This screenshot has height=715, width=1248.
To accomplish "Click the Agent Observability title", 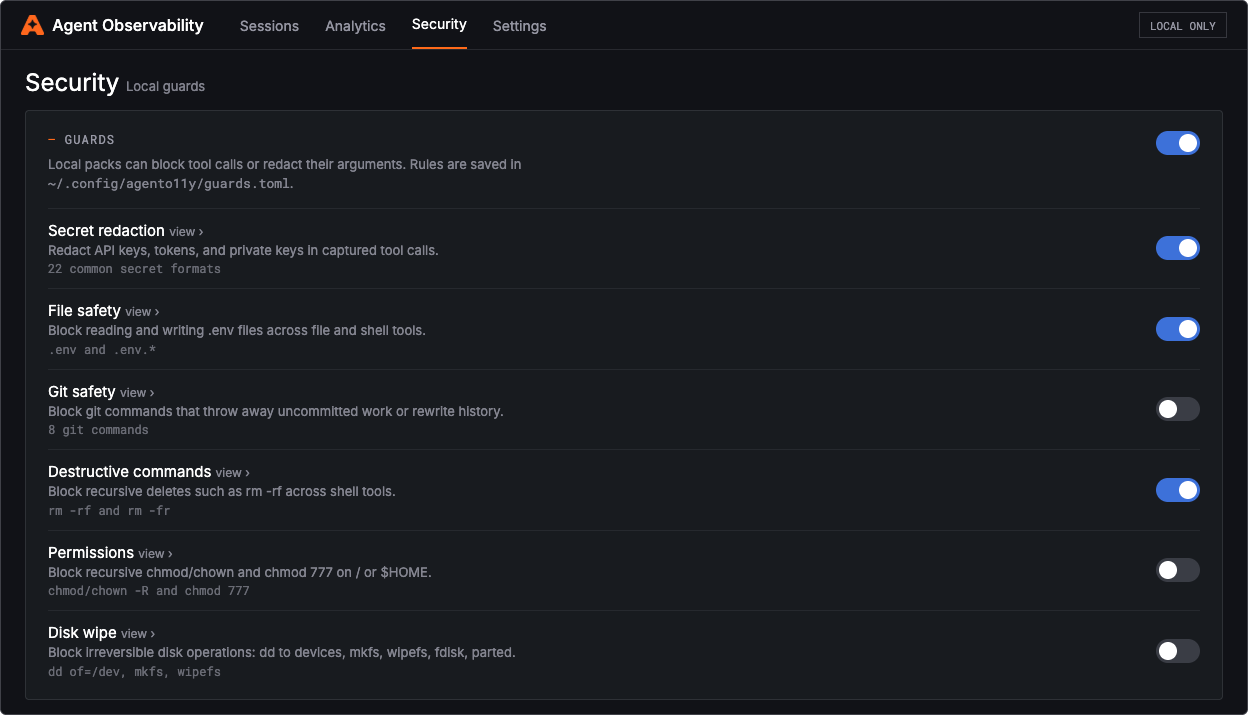I will point(128,25).
